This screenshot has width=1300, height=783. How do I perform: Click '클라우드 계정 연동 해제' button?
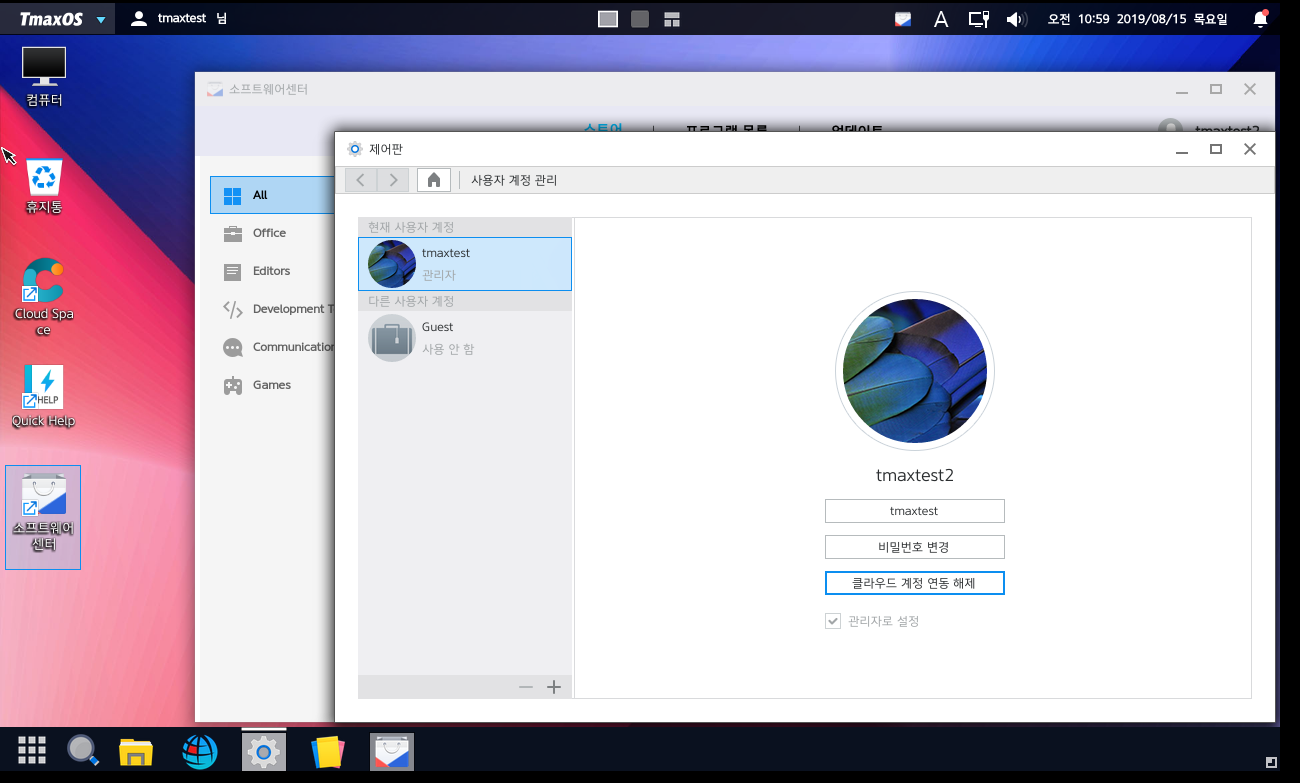tap(914, 583)
